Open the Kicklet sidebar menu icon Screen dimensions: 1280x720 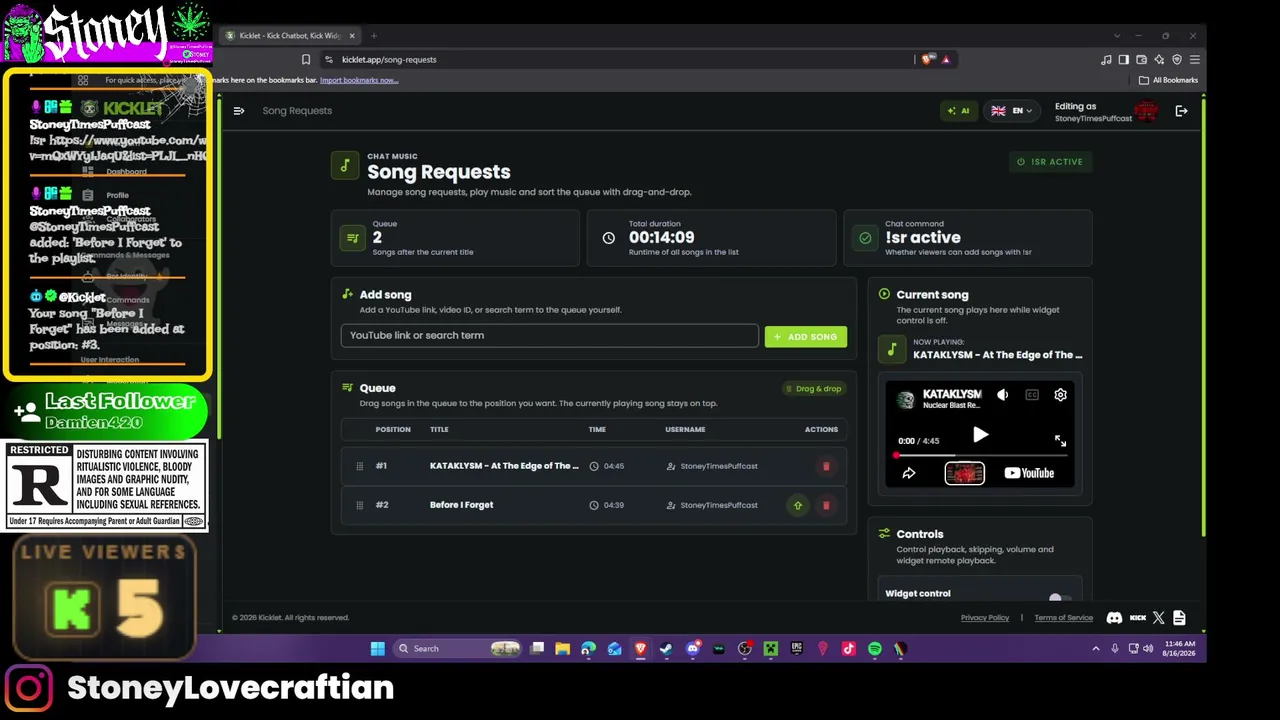(239, 111)
